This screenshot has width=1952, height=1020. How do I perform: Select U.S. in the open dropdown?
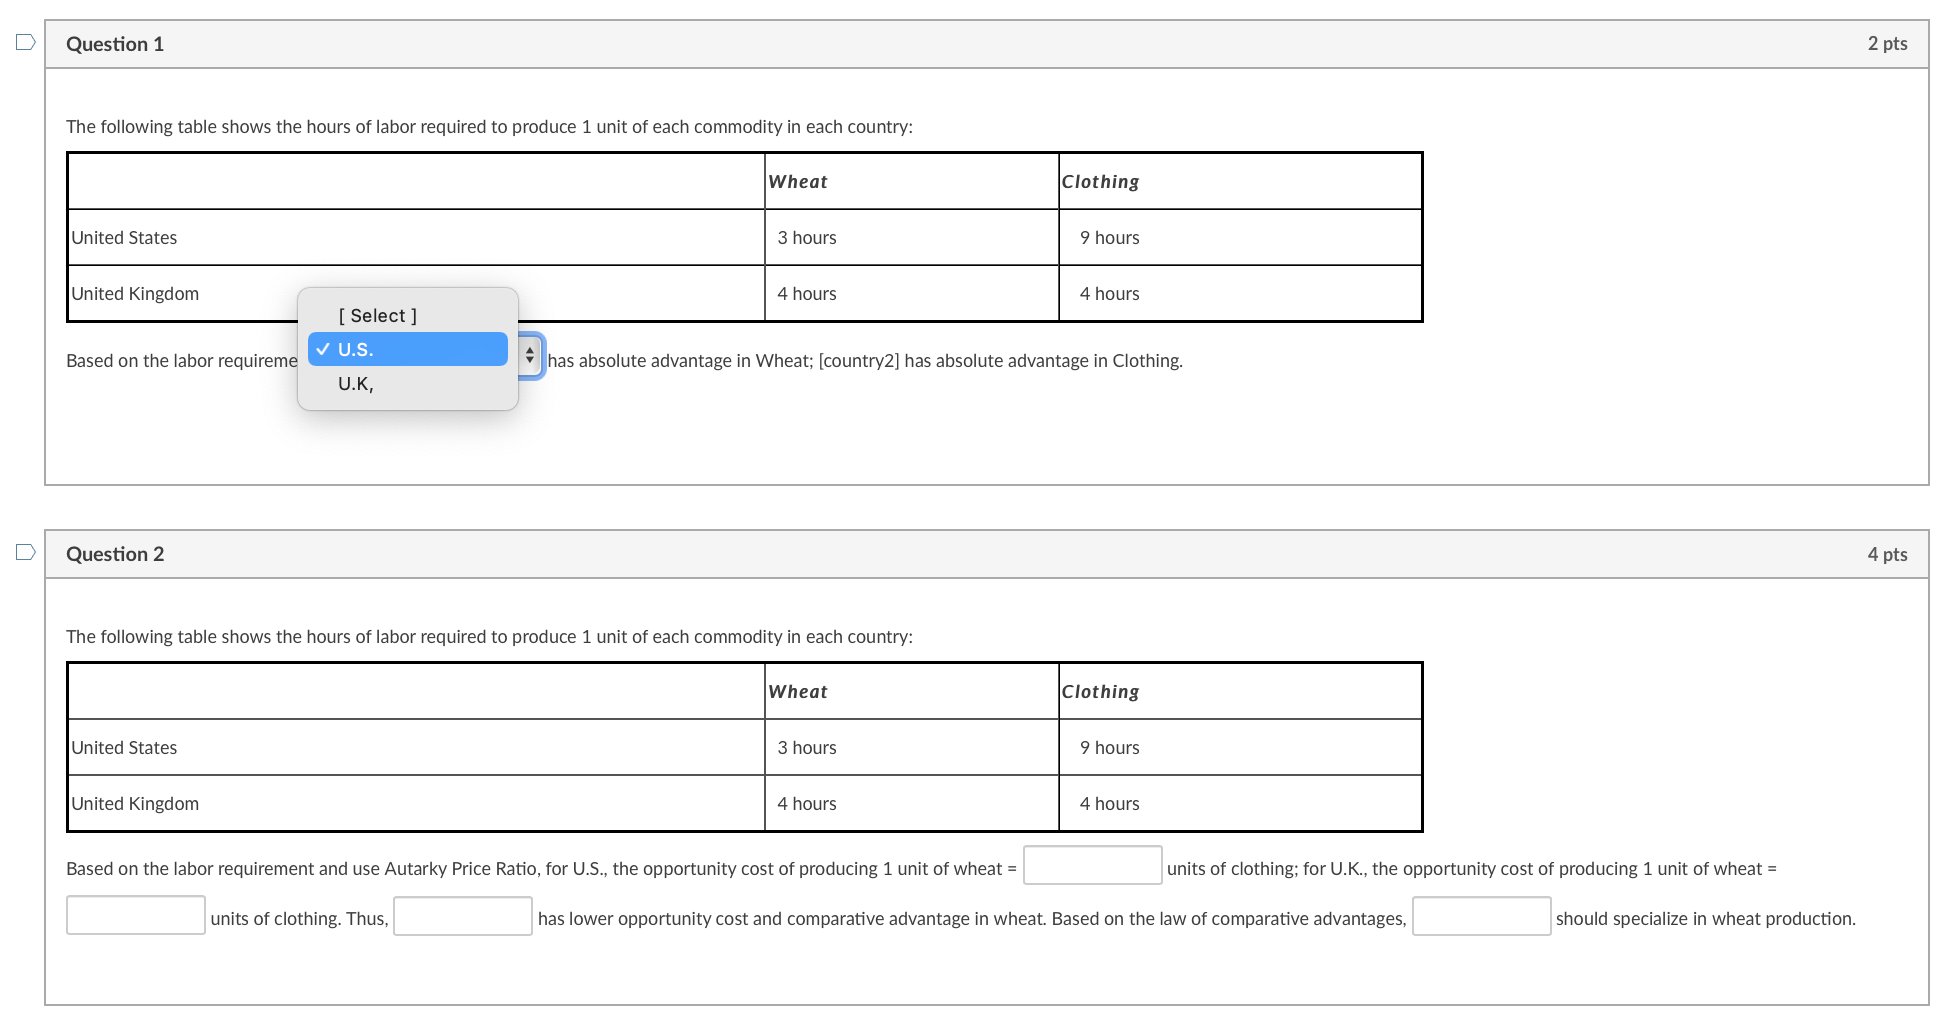point(408,349)
